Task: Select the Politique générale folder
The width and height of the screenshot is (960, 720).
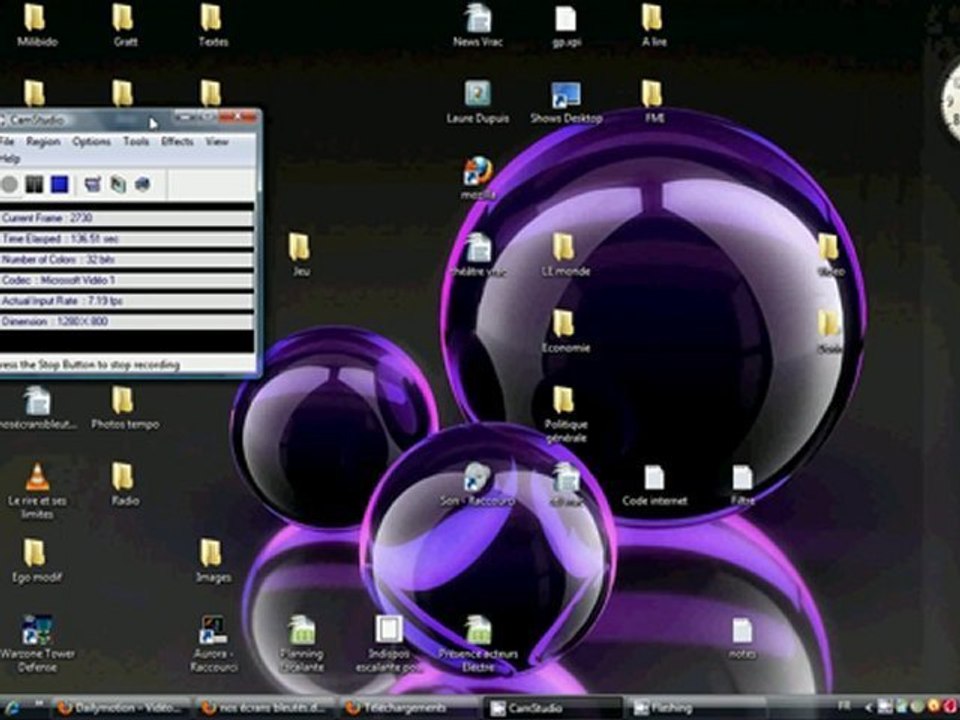Action: (564, 401)
